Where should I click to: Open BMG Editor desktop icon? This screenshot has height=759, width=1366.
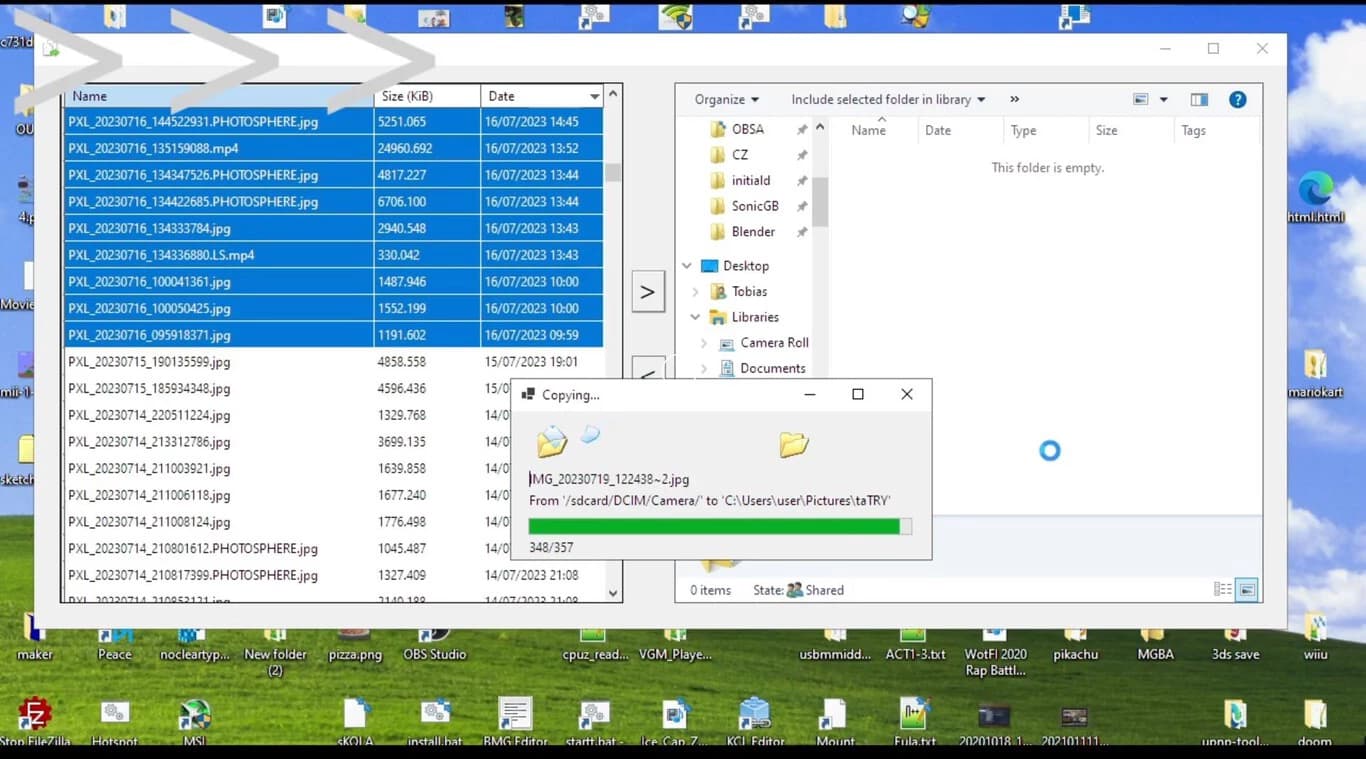click(x=515, y=722)
